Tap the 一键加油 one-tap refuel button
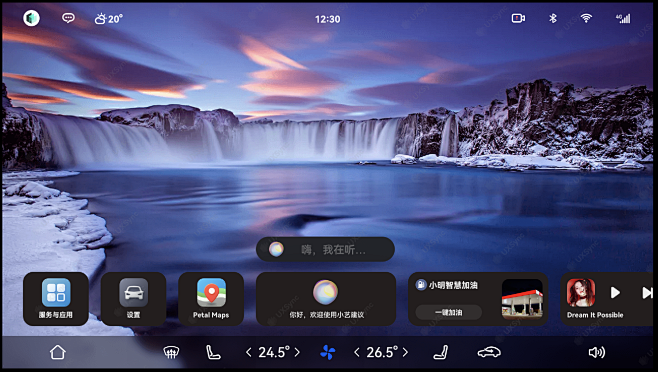 click(x=449, y=312)
